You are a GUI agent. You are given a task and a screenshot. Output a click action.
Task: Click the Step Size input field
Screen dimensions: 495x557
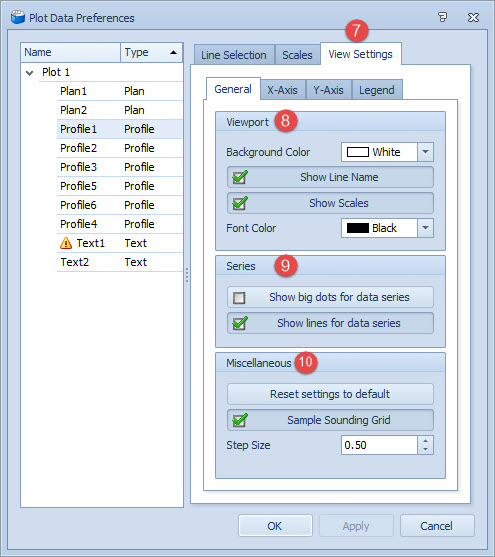(x=379, y=445)
